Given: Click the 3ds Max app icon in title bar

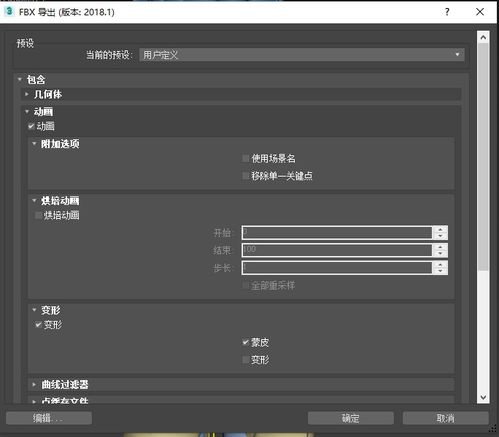Looking at the screenshot, I should (x=9, y=11).
